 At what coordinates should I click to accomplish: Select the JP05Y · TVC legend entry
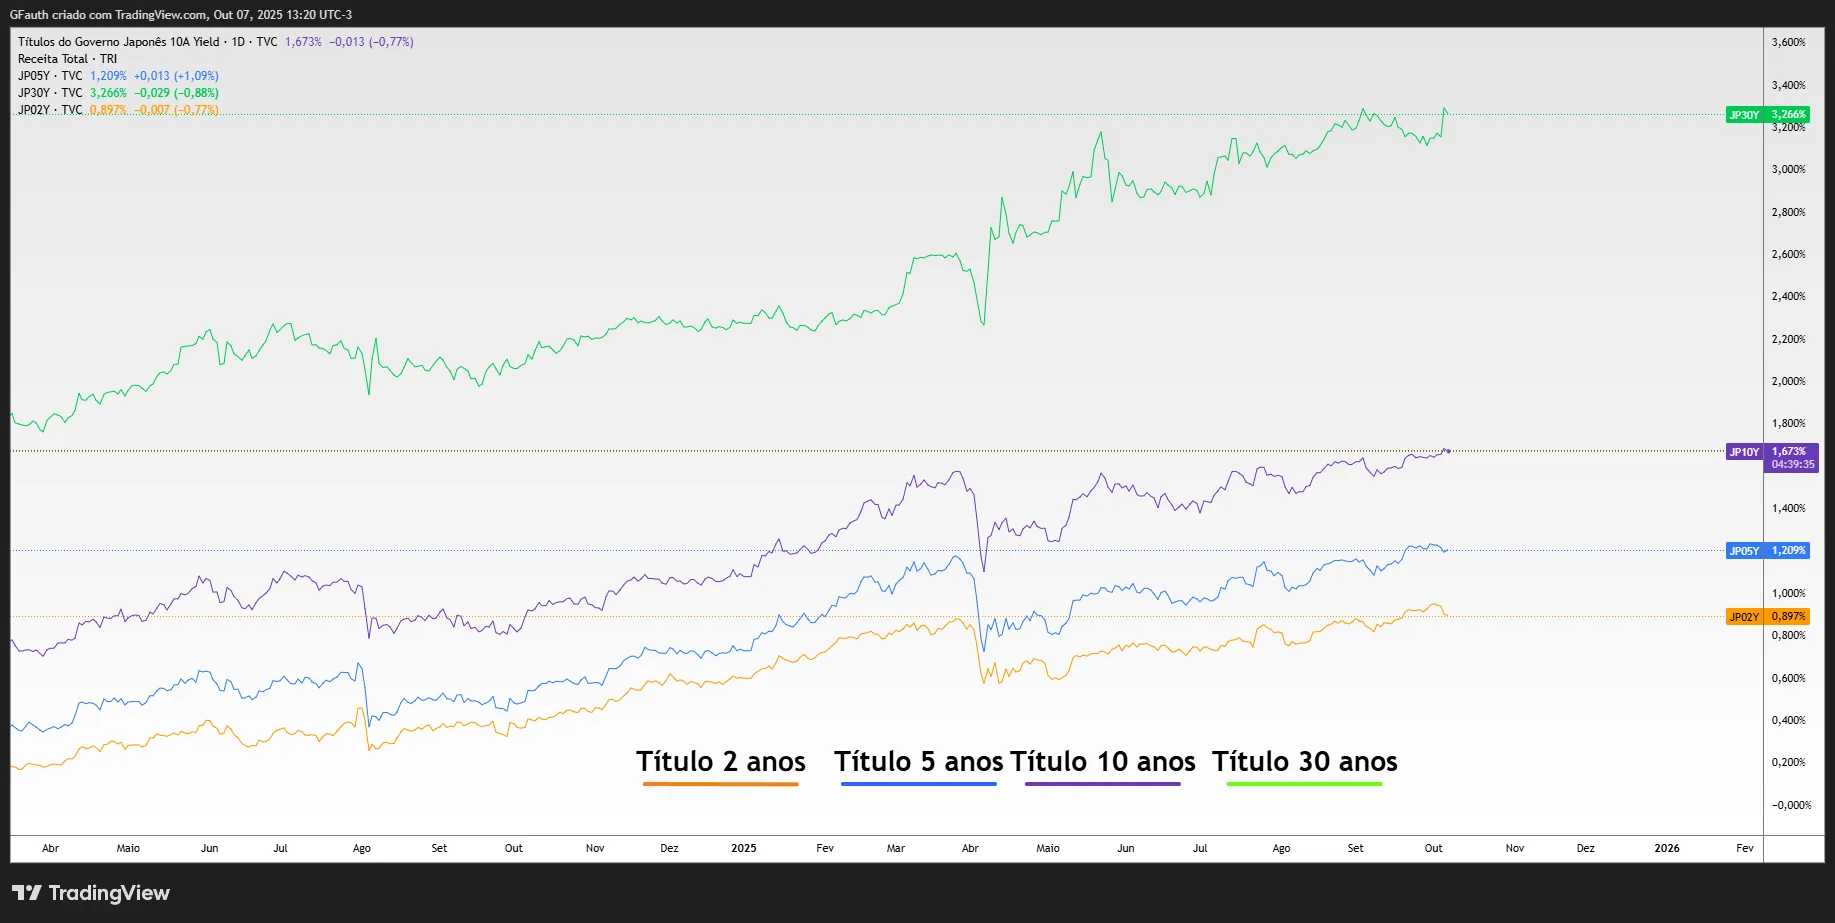tap(50, 76)
